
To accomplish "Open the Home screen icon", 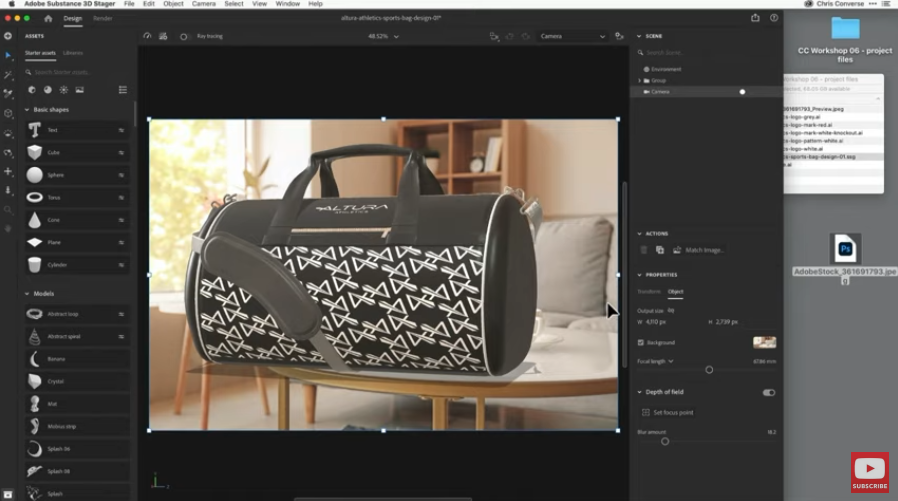I will click(48, 18).
